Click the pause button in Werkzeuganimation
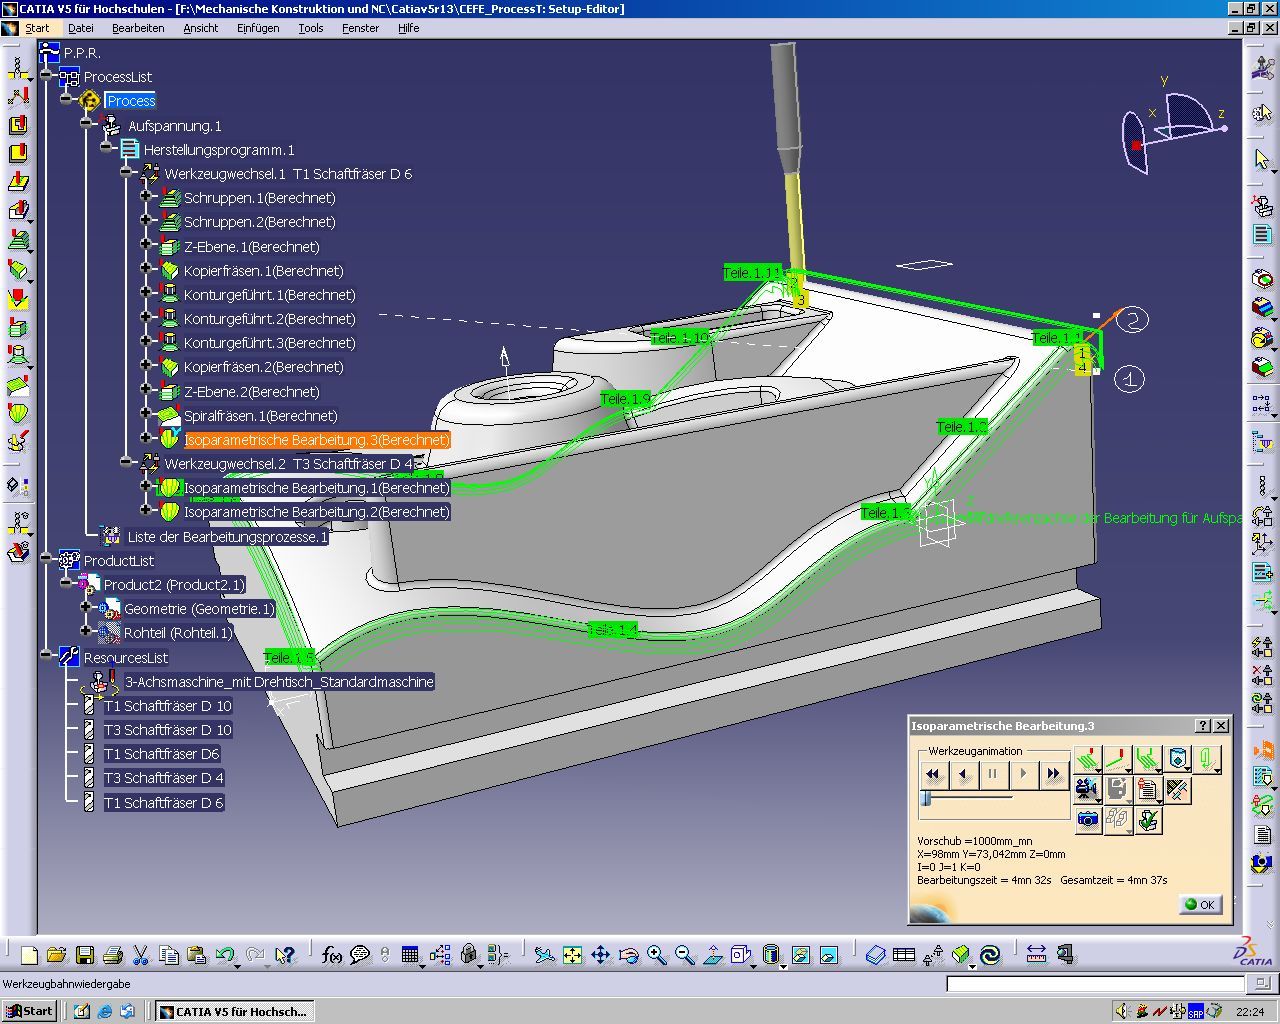 (993, 774)
